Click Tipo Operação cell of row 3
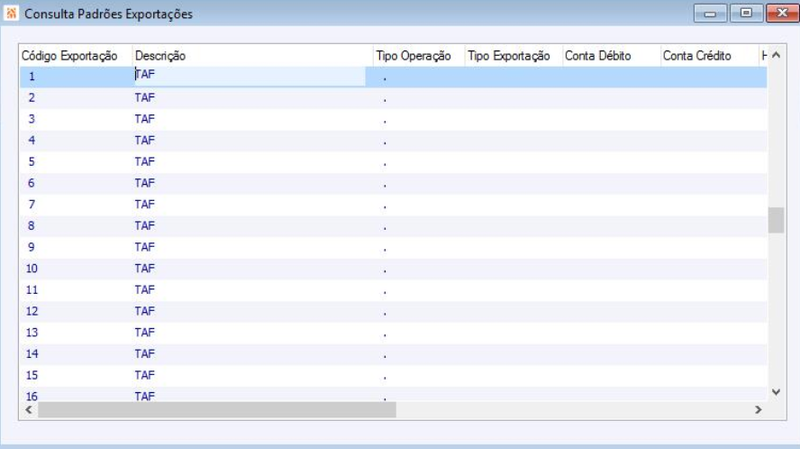The height and width of the screenshot is (449, 800). [419, 119]
